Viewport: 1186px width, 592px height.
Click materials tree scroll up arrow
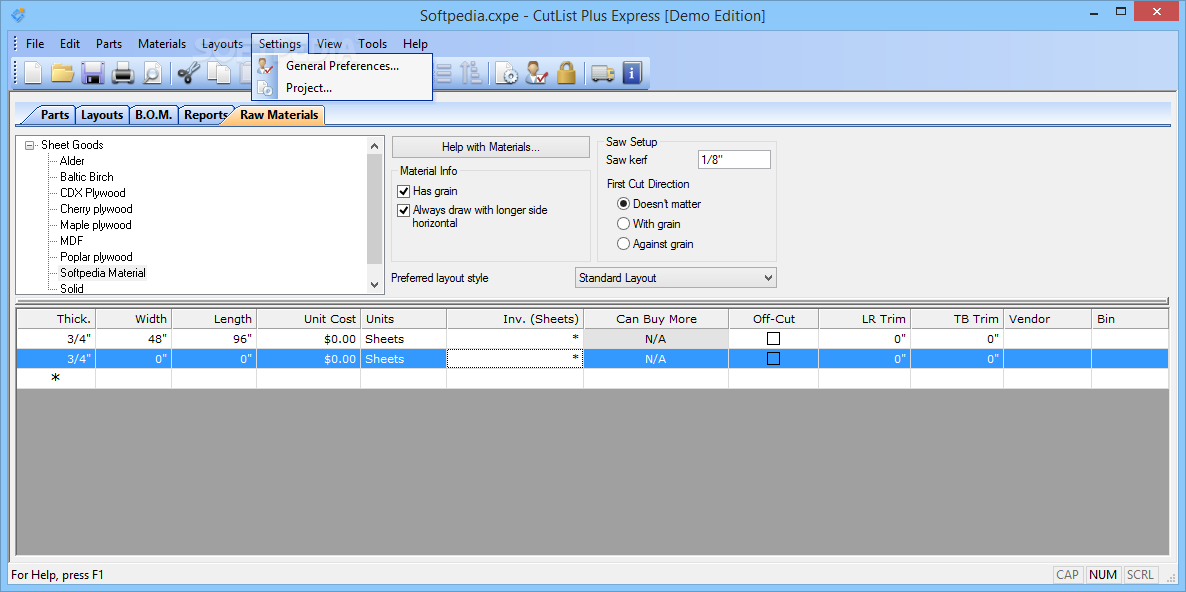click(374, 145)
